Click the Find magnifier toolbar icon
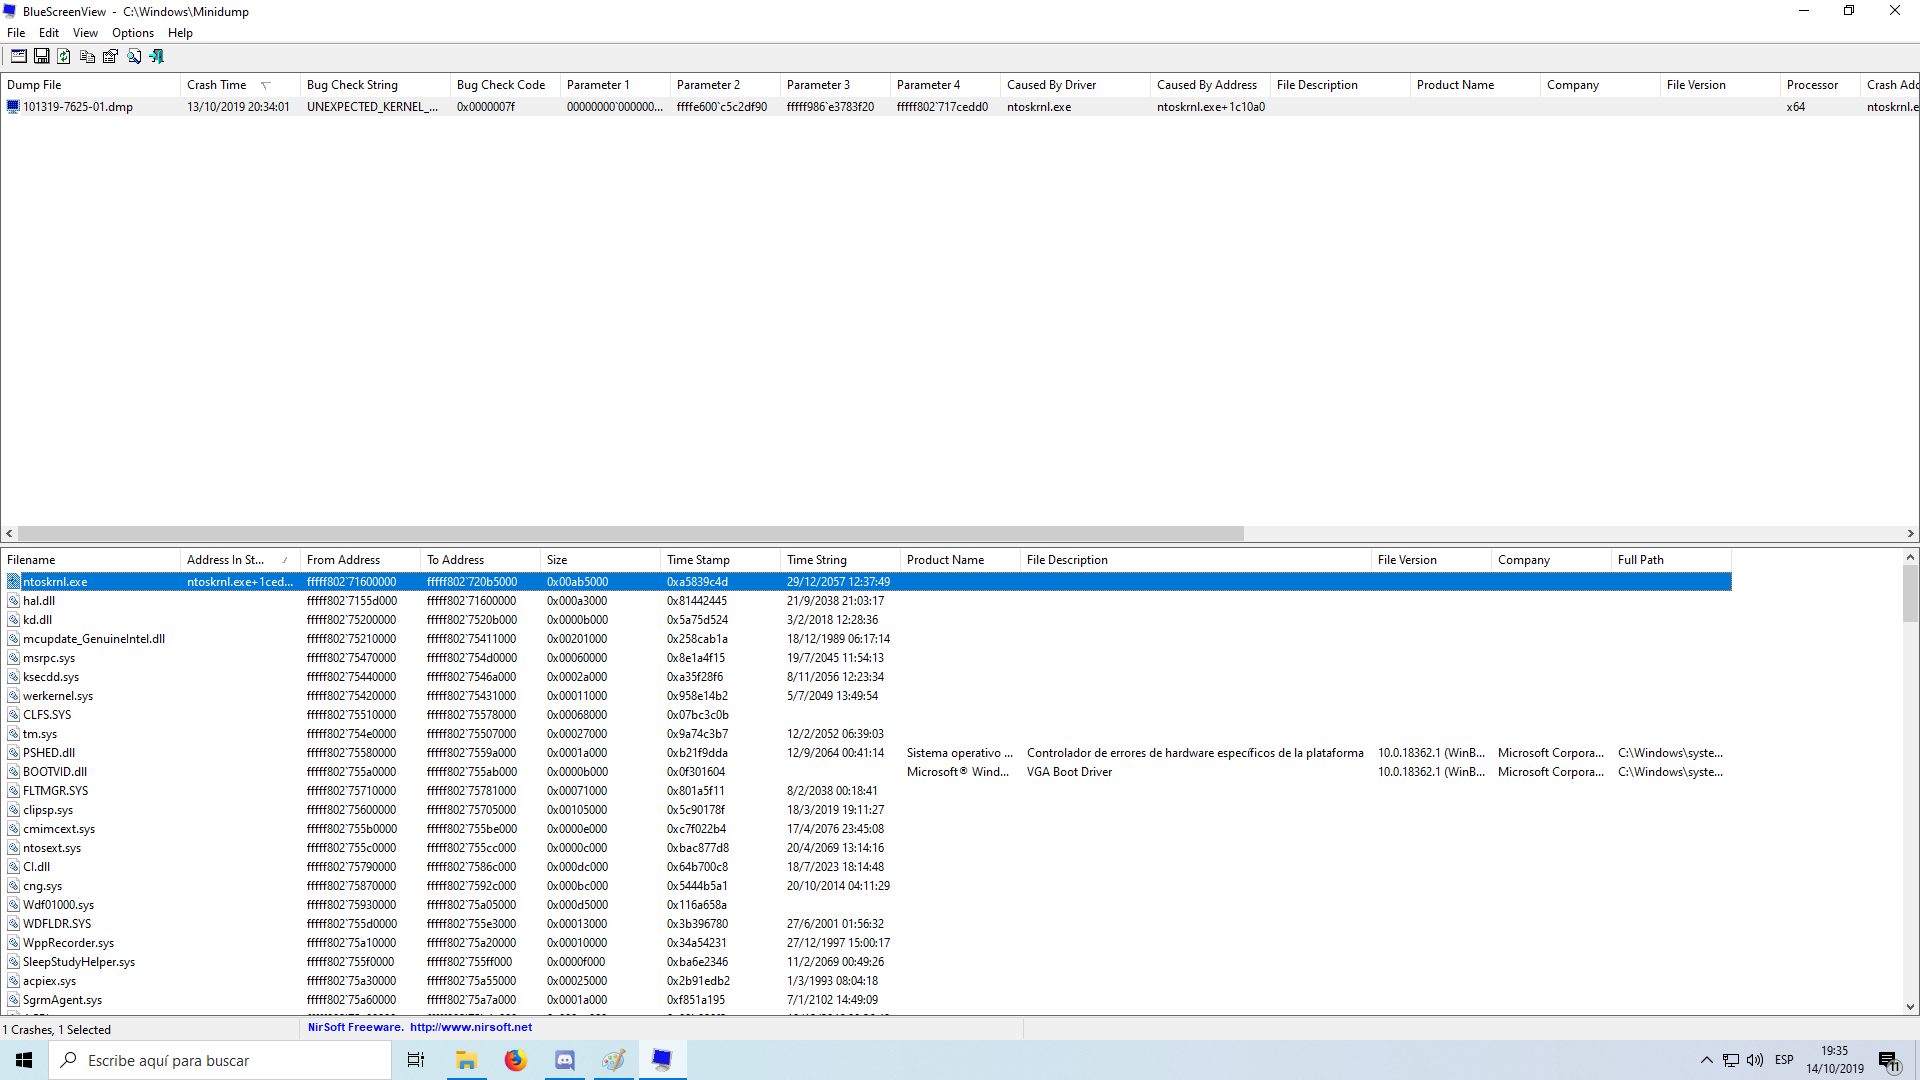1920x1080 pixels. 134,57
